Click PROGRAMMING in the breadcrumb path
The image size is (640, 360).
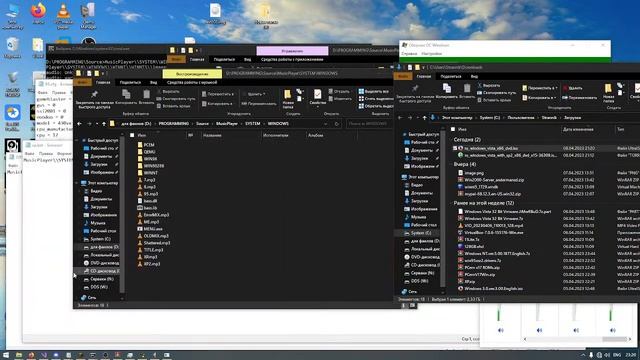tap(173, 124)
